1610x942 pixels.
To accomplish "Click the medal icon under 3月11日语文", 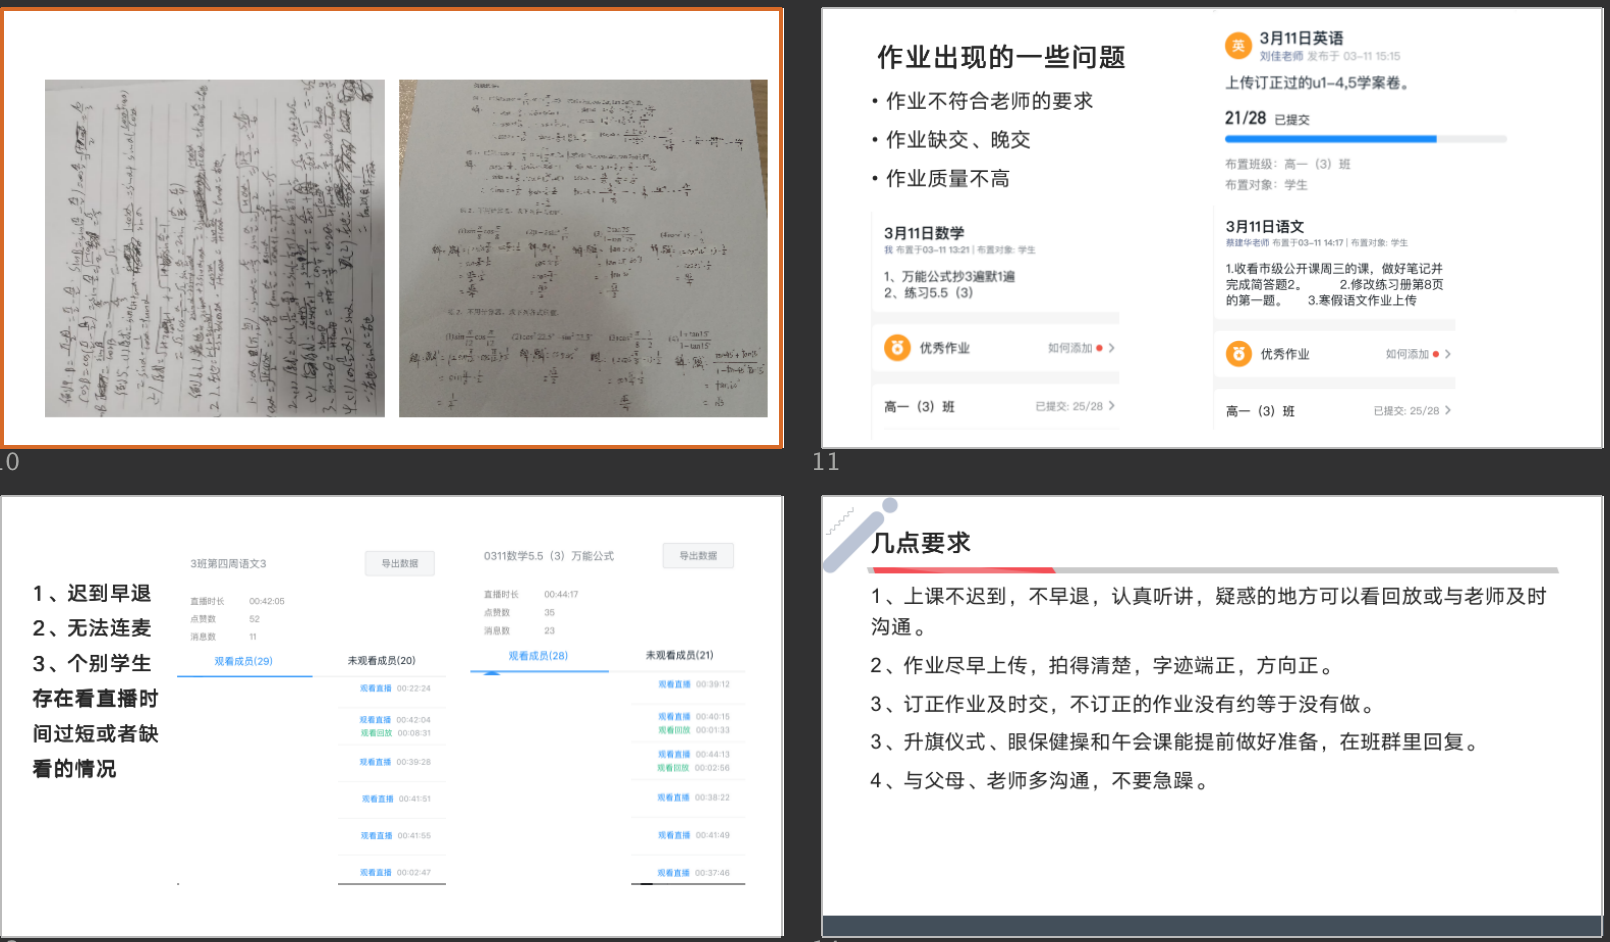I will point(1238,353).
